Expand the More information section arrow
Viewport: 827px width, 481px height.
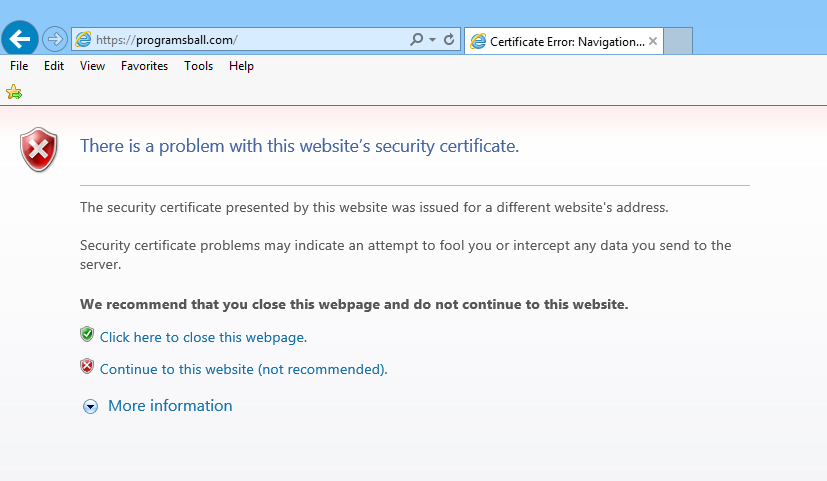tap(91, 407)
